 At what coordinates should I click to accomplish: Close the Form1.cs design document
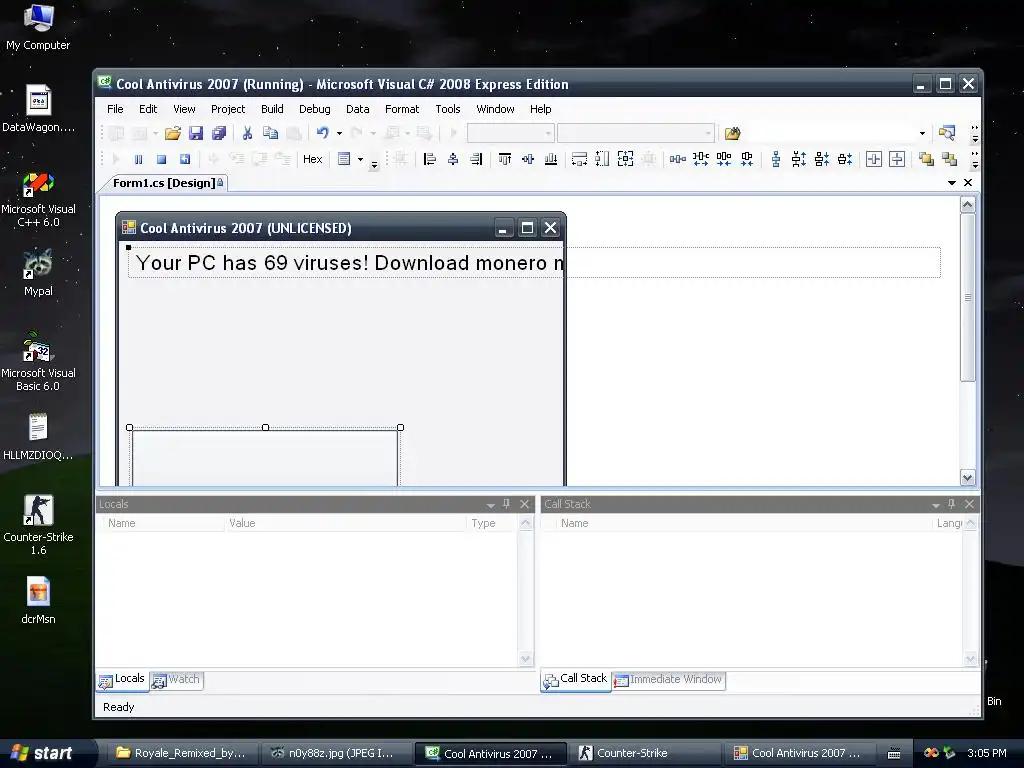968,183
